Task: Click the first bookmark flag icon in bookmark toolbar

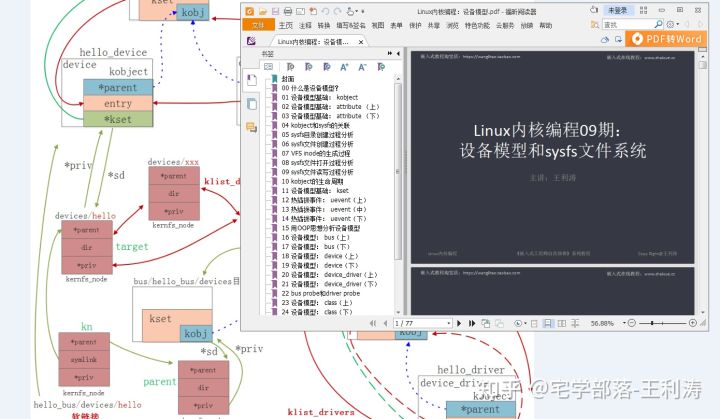Action: tap(290, 67)
